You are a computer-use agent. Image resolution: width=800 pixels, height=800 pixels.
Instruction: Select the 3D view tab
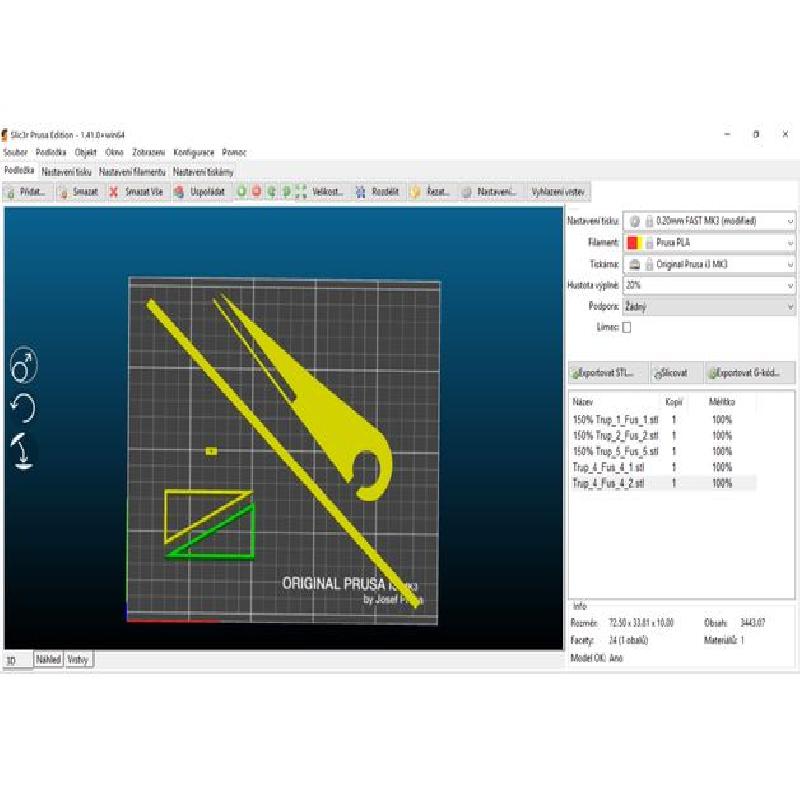(18, 661)
